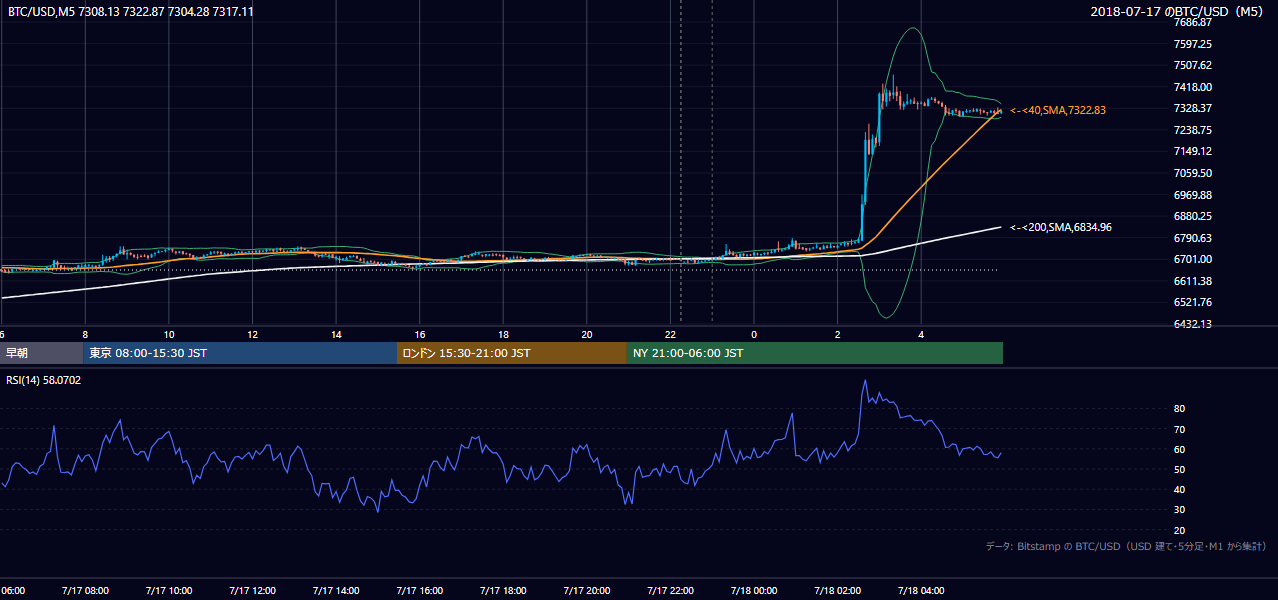Select the 7149.12 price label

1193,151
